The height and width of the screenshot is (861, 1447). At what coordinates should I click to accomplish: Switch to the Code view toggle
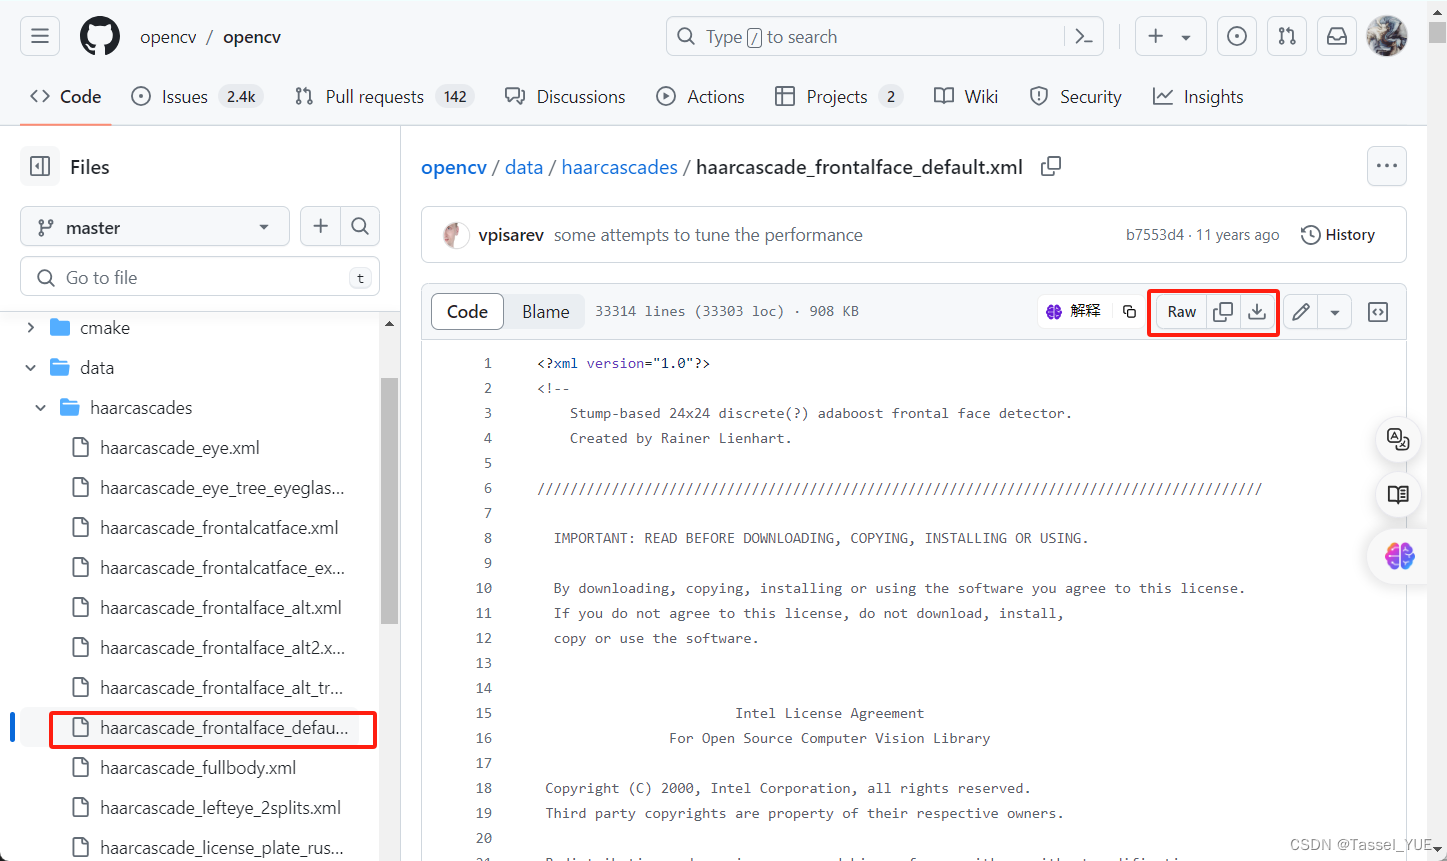tap(467, 311)
